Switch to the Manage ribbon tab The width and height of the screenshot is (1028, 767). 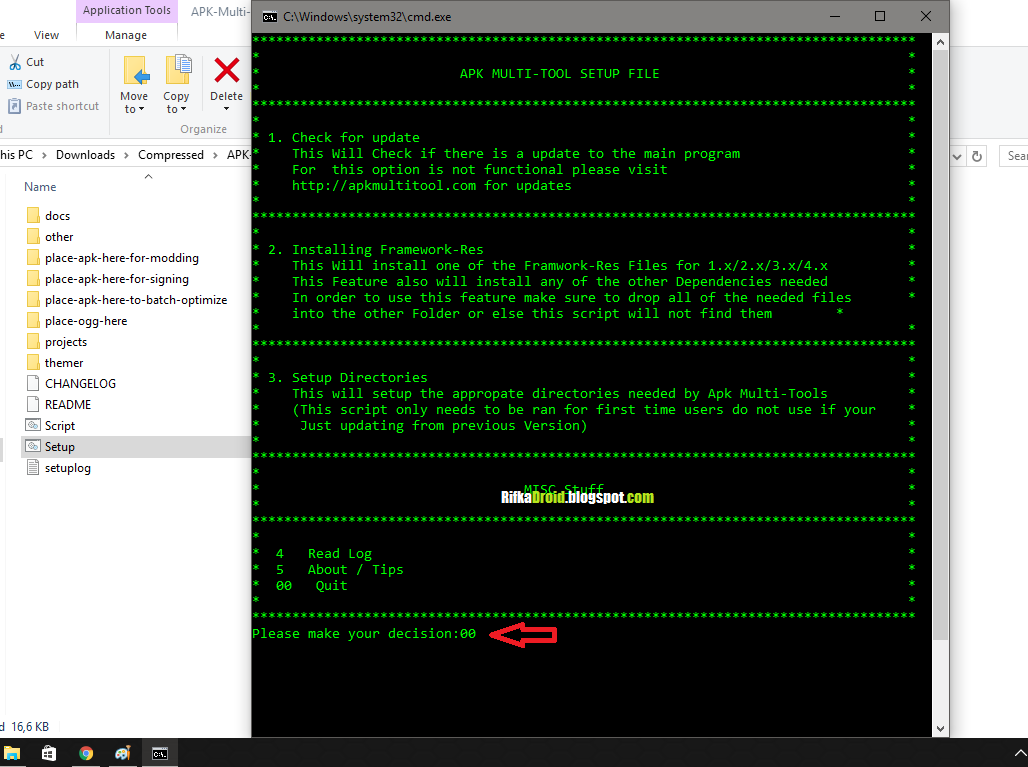point(126,35)
